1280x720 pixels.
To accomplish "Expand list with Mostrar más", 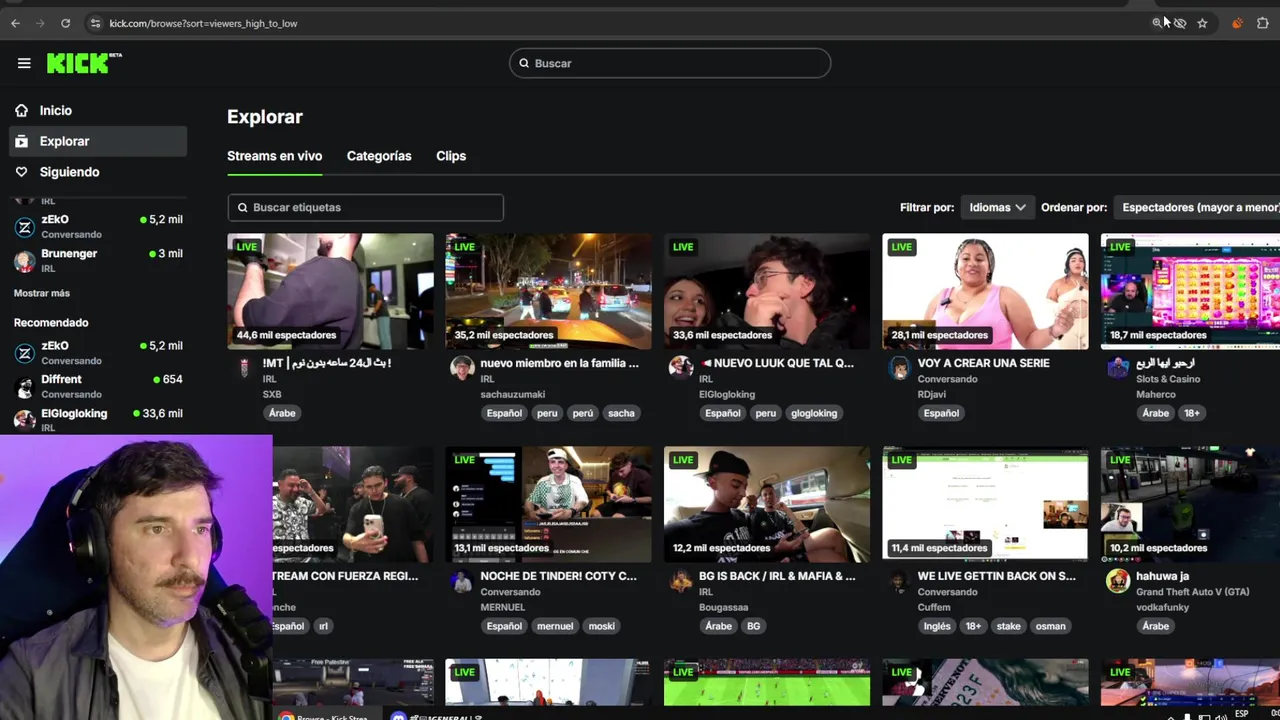I will (42, 293).
